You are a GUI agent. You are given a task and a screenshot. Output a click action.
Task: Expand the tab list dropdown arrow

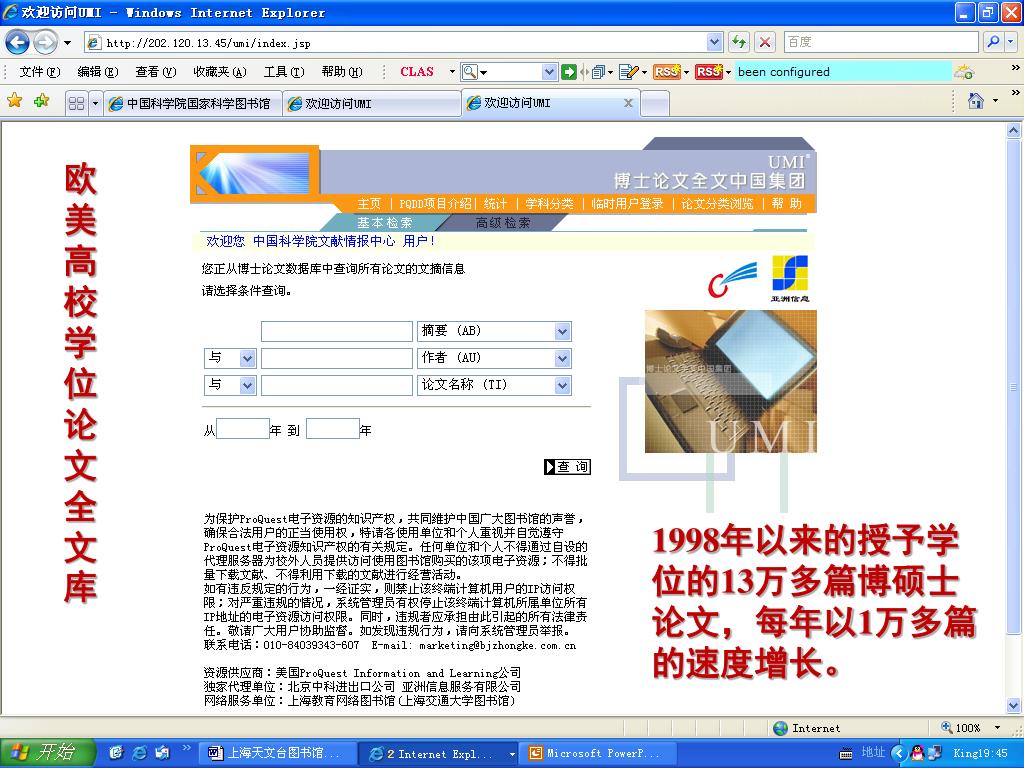point(95,103)
